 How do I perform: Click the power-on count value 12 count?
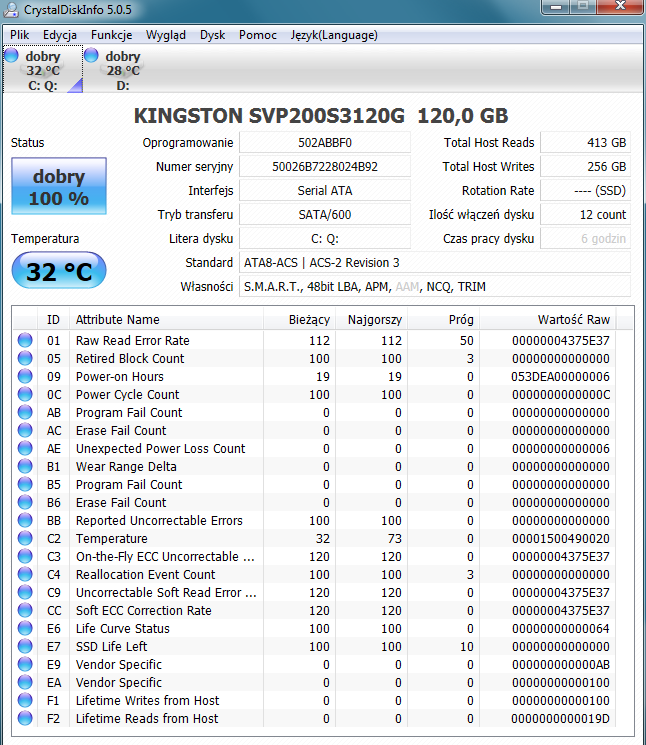(586, 215)
